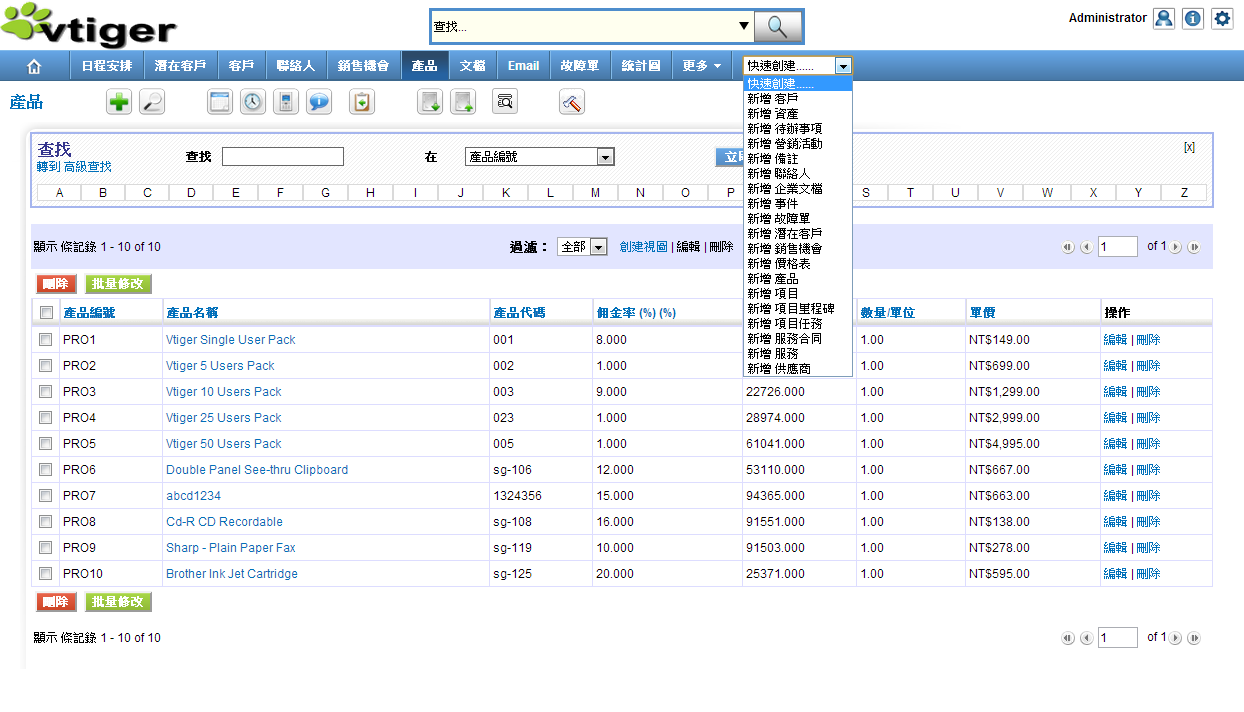Open the 轉到 高級查找 link
This screenshot has height=712, width=1244.
[x=74, y=167]
